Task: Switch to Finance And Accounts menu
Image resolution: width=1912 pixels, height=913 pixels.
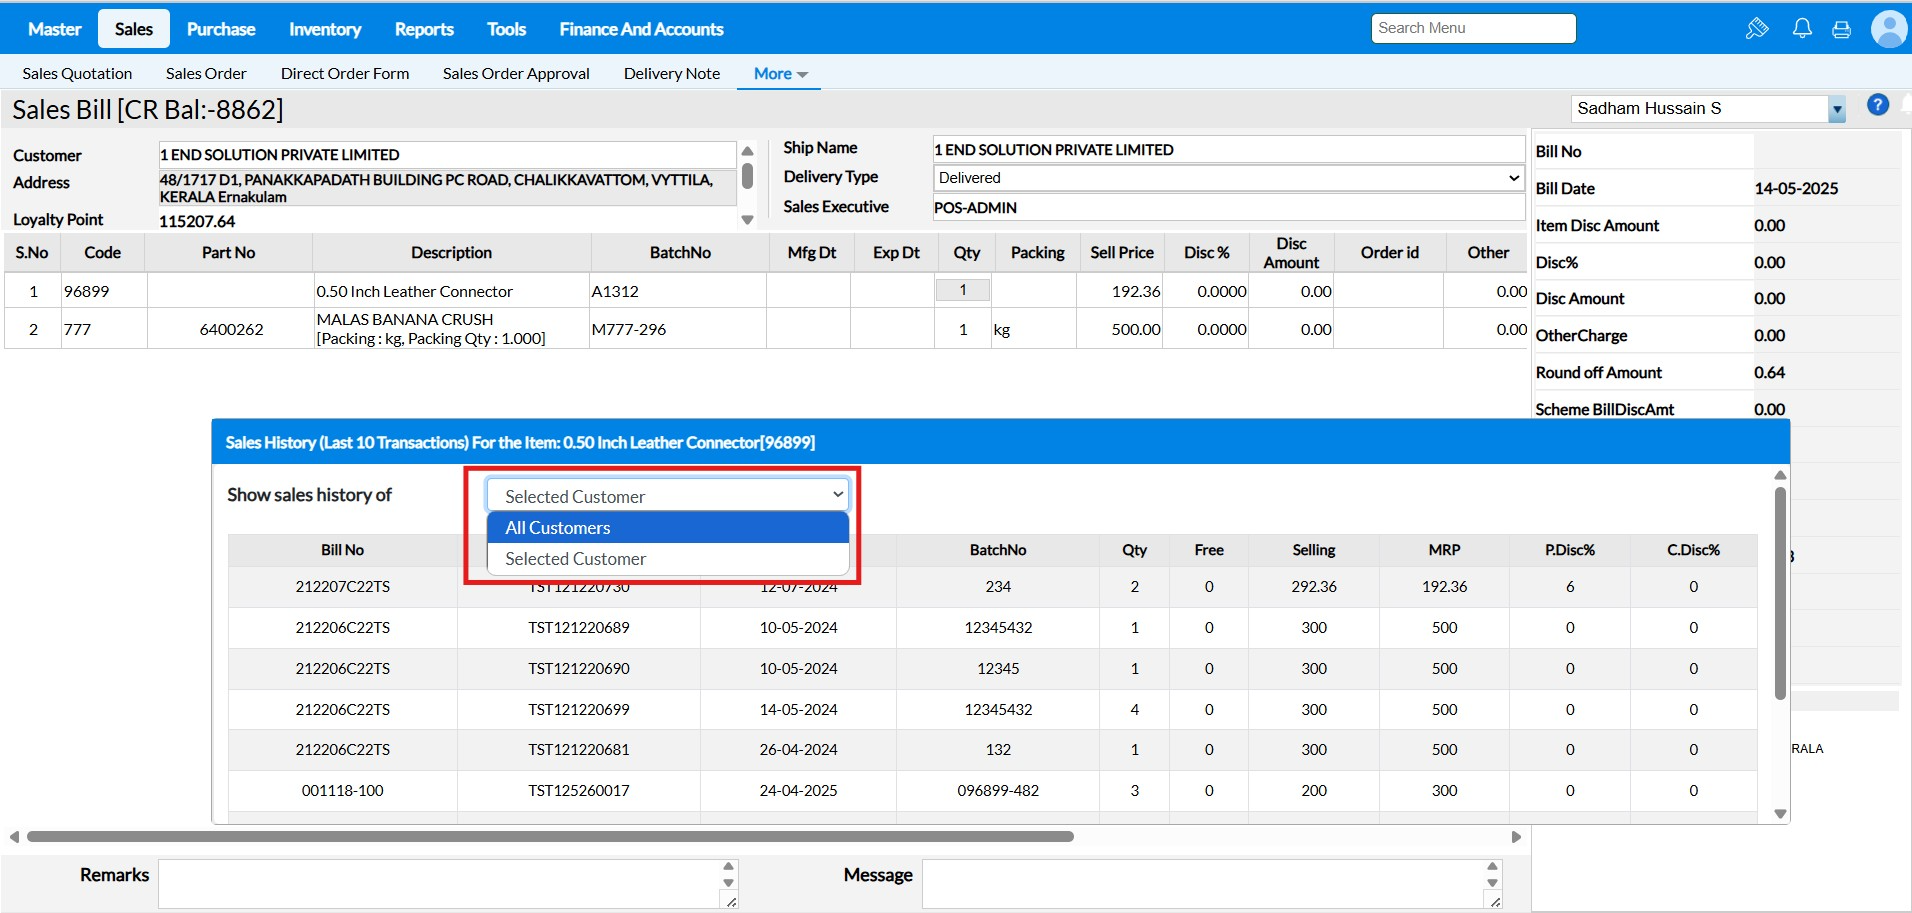Action: (x=641, y=29)
